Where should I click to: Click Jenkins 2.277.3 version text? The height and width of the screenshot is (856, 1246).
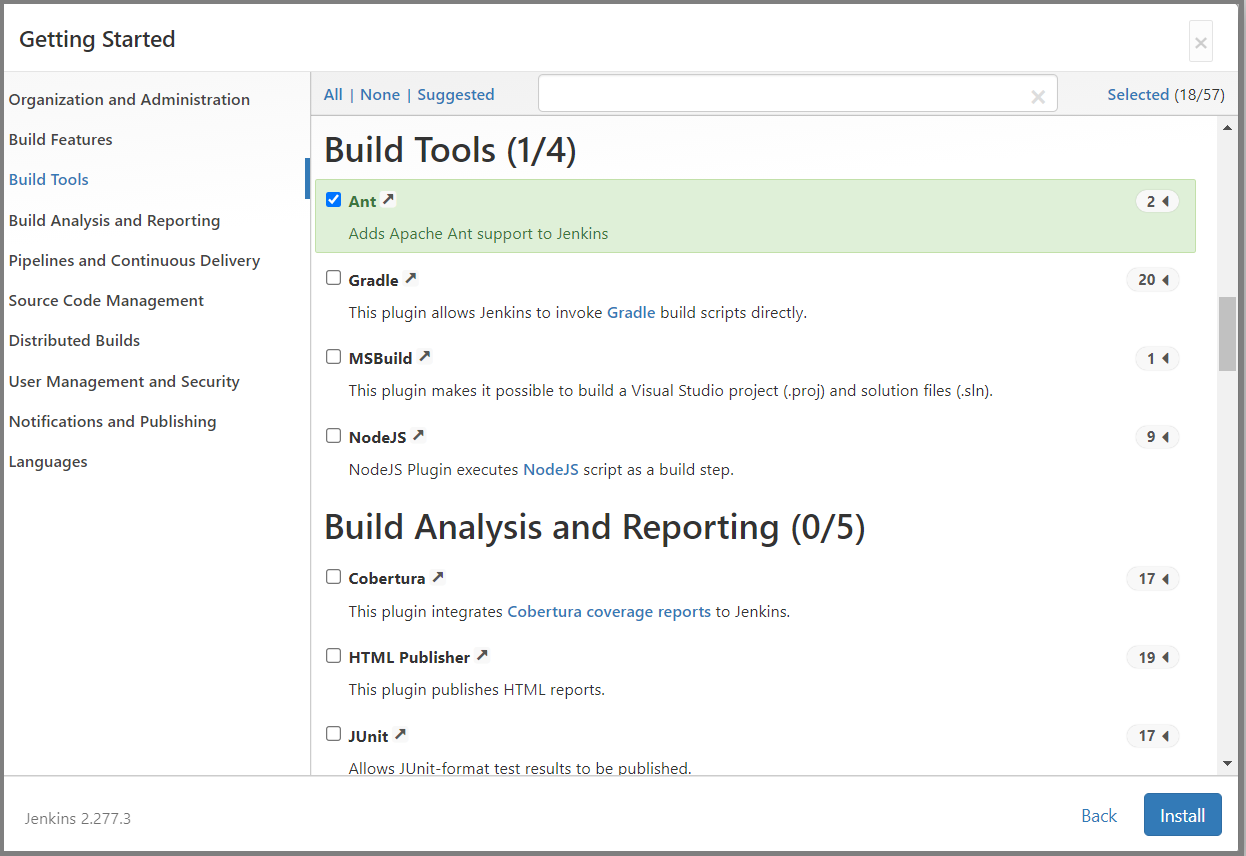click(78, 818)
